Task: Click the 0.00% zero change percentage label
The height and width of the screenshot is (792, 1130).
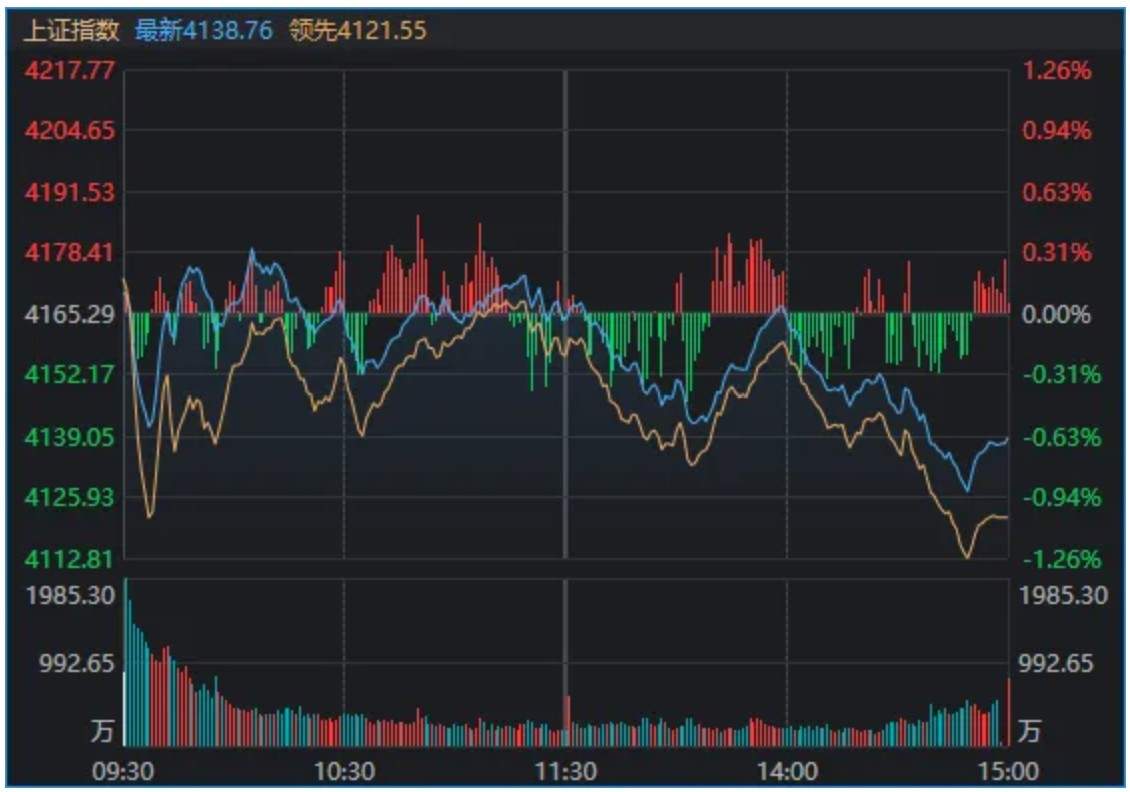Action: click(1060, 313)
